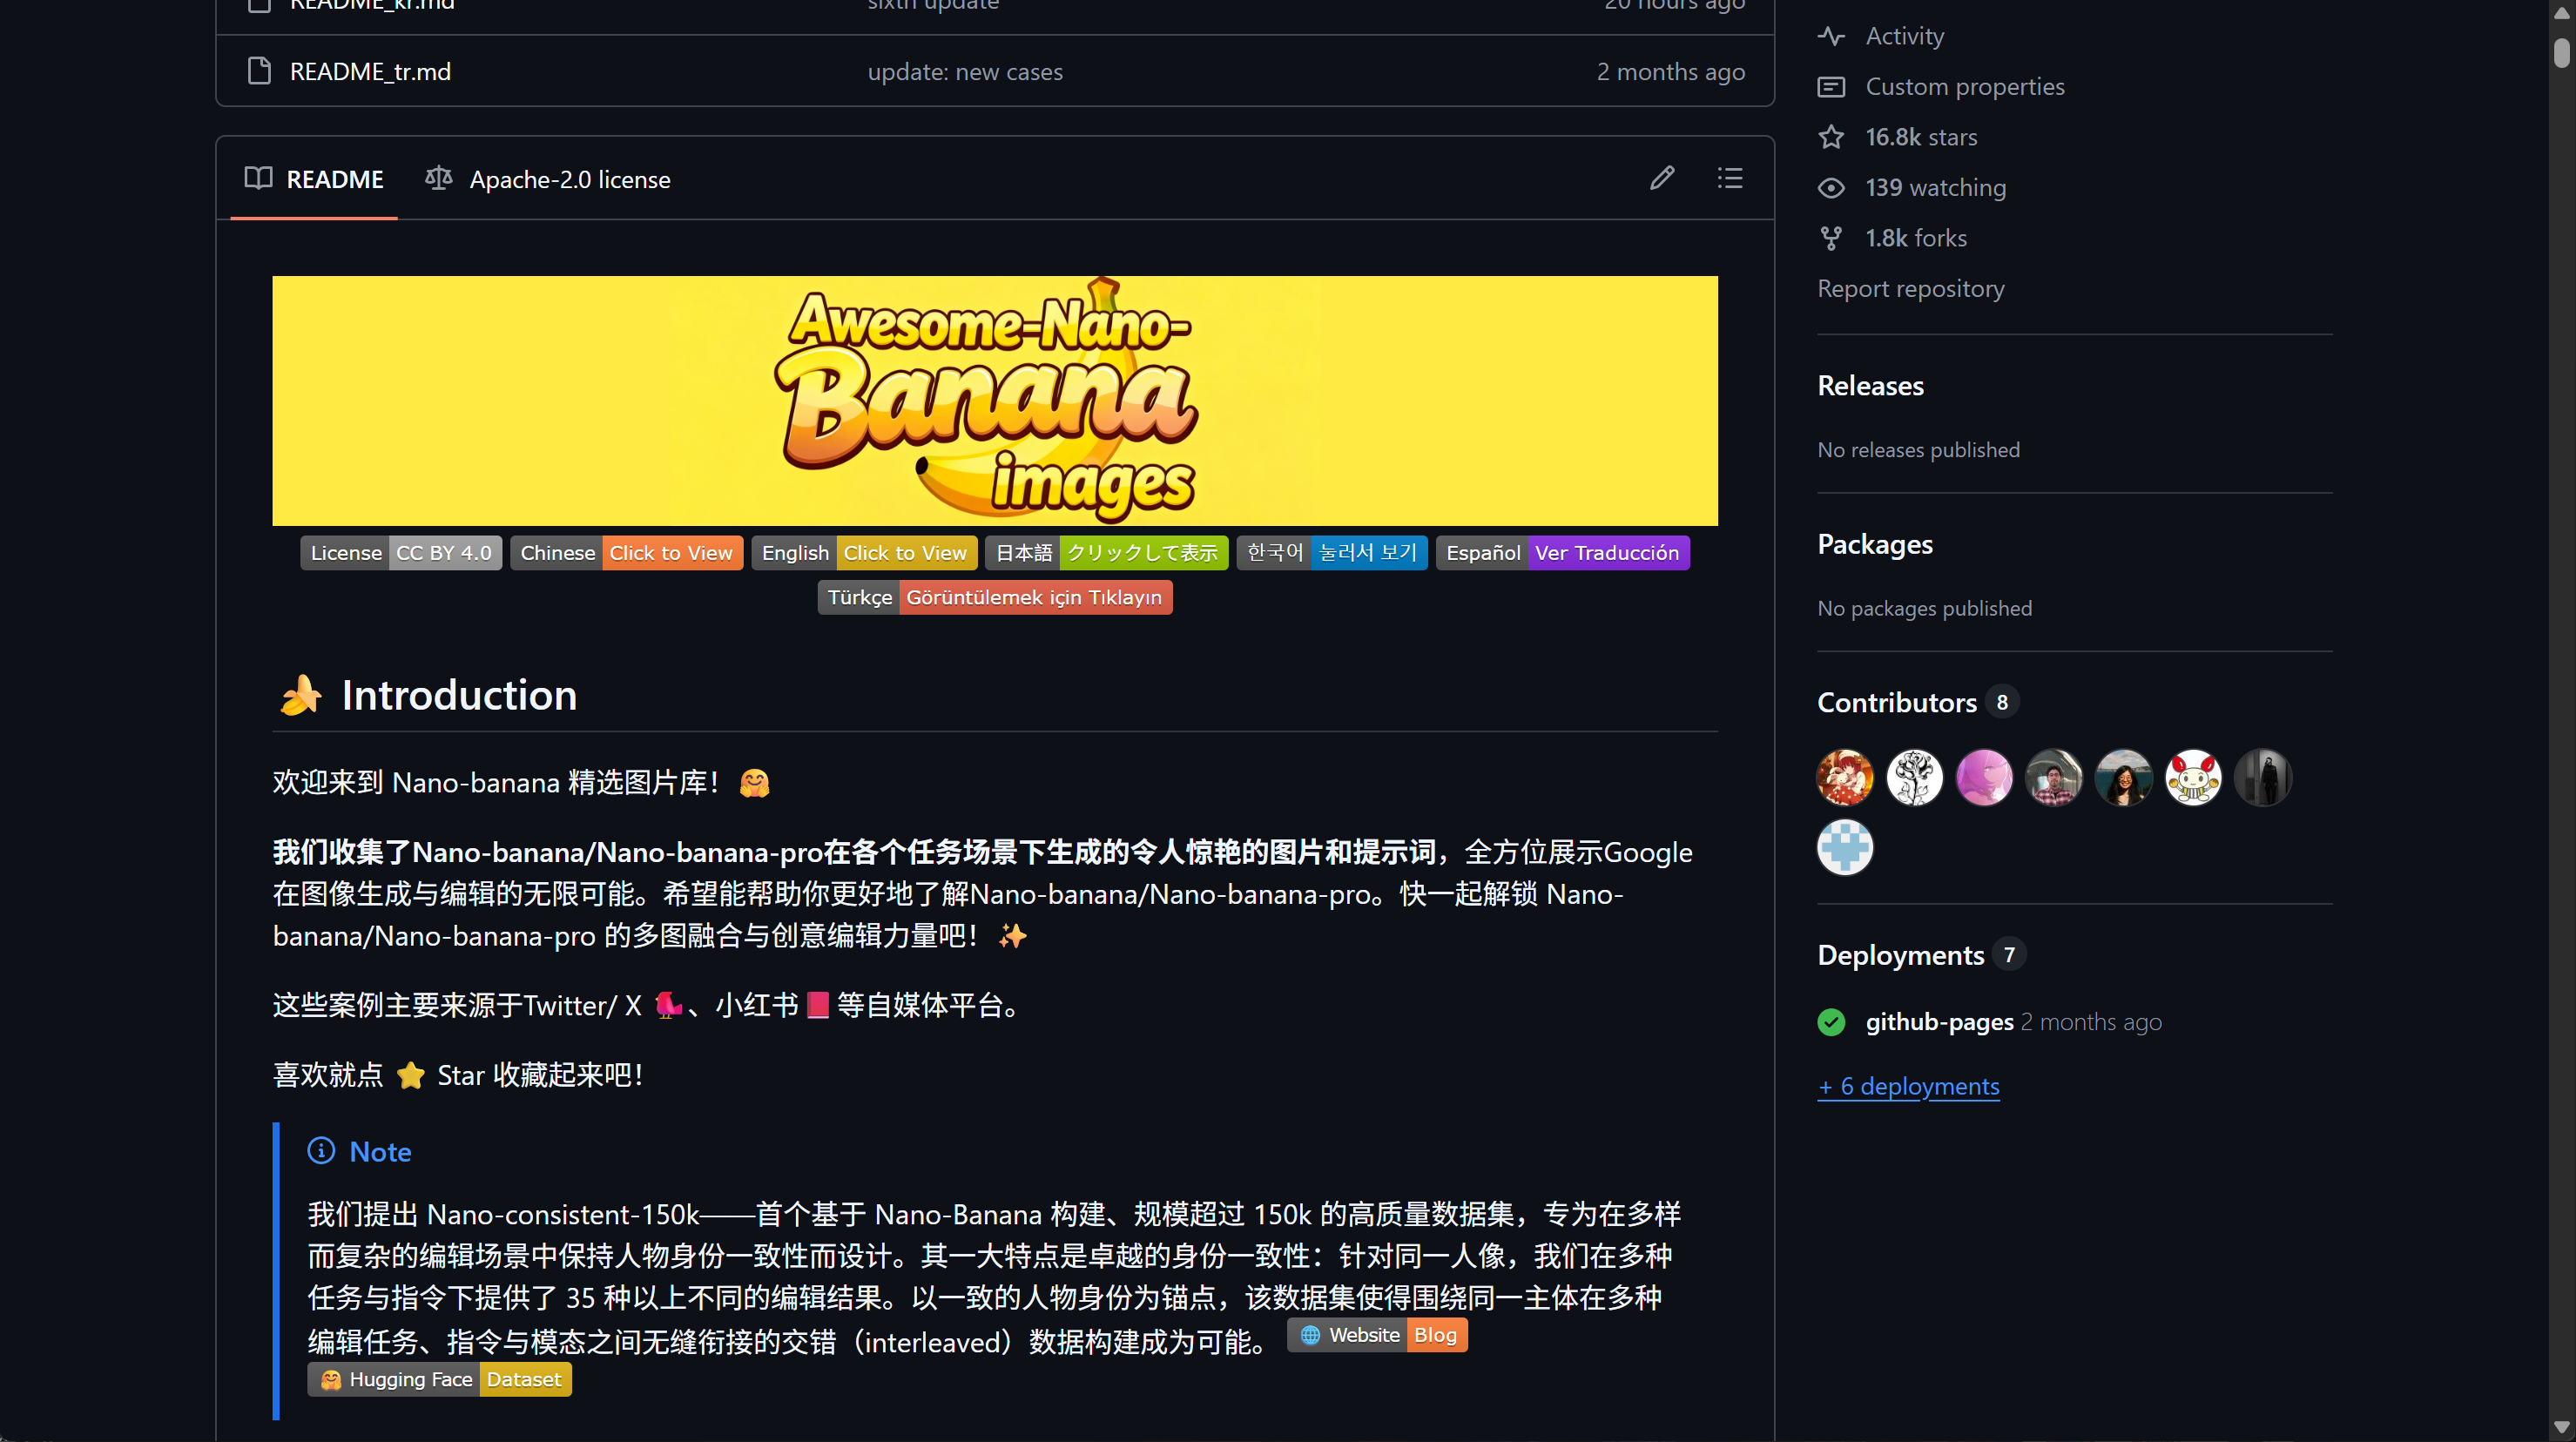Click the scrollbar down arrow
The width and height of the screenshot is (2576, 1442).
click(x=2561, y=1427)
